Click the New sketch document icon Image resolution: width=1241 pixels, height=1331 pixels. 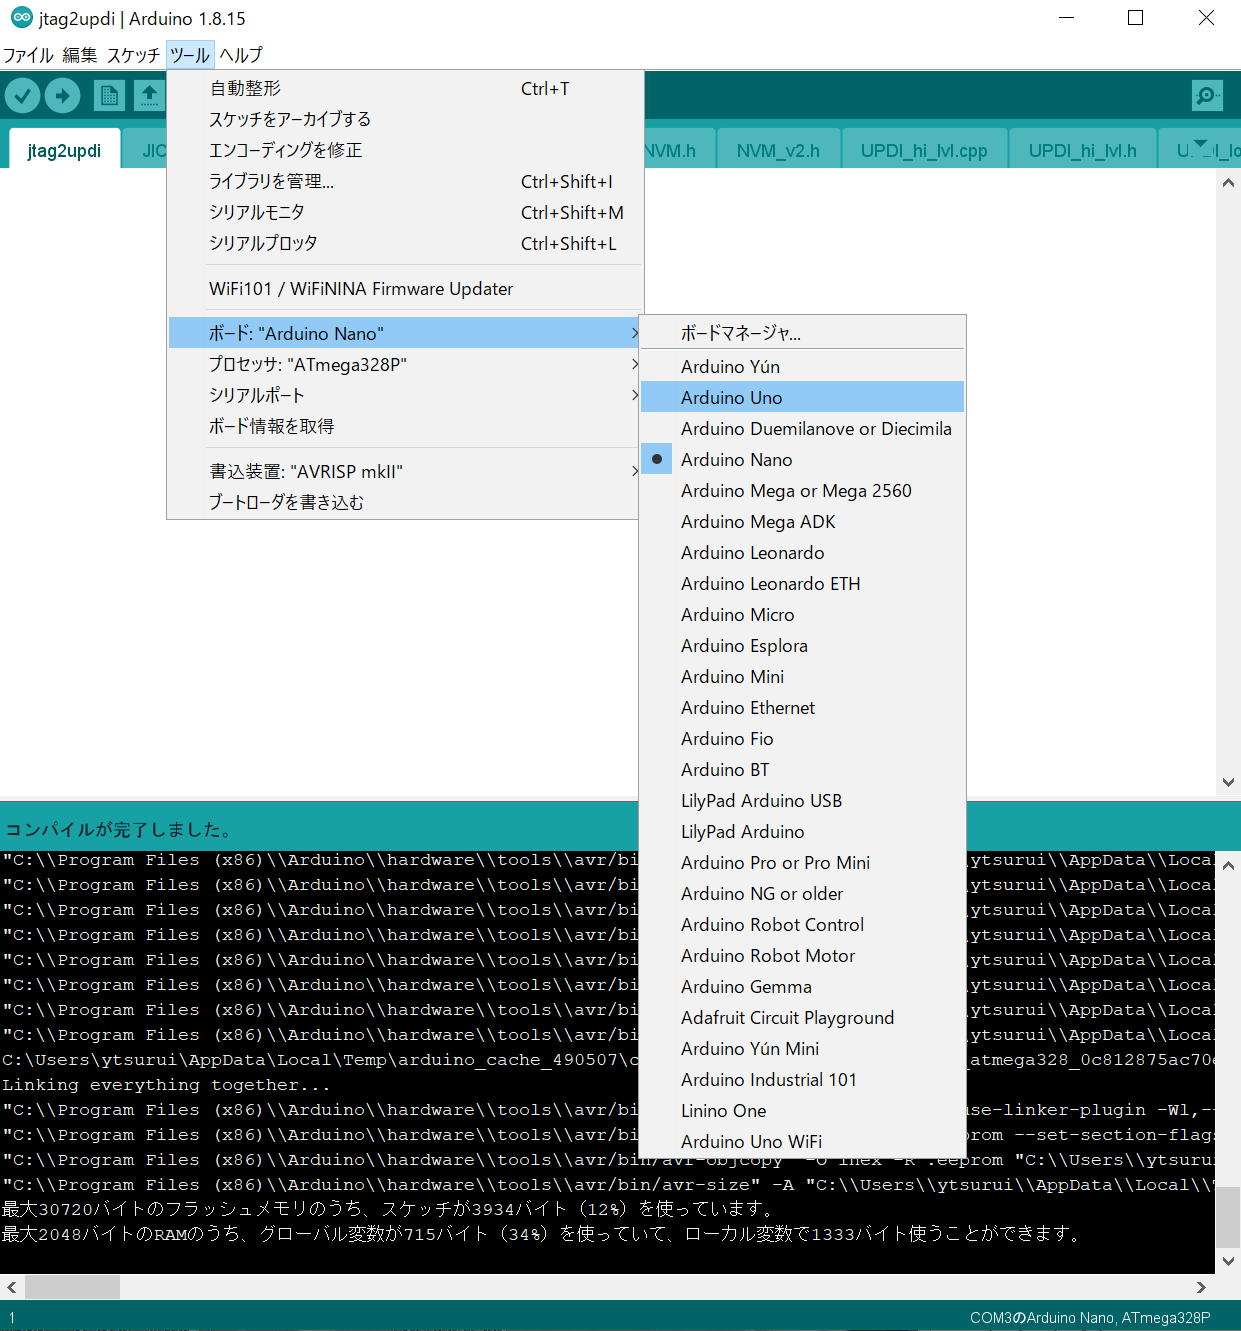109,96
